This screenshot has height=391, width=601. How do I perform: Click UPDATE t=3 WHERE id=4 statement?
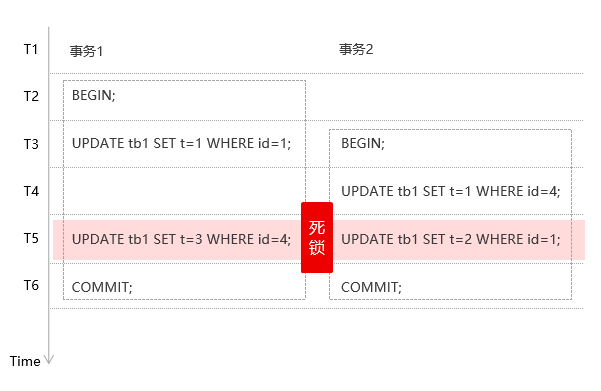pos(181,239)
